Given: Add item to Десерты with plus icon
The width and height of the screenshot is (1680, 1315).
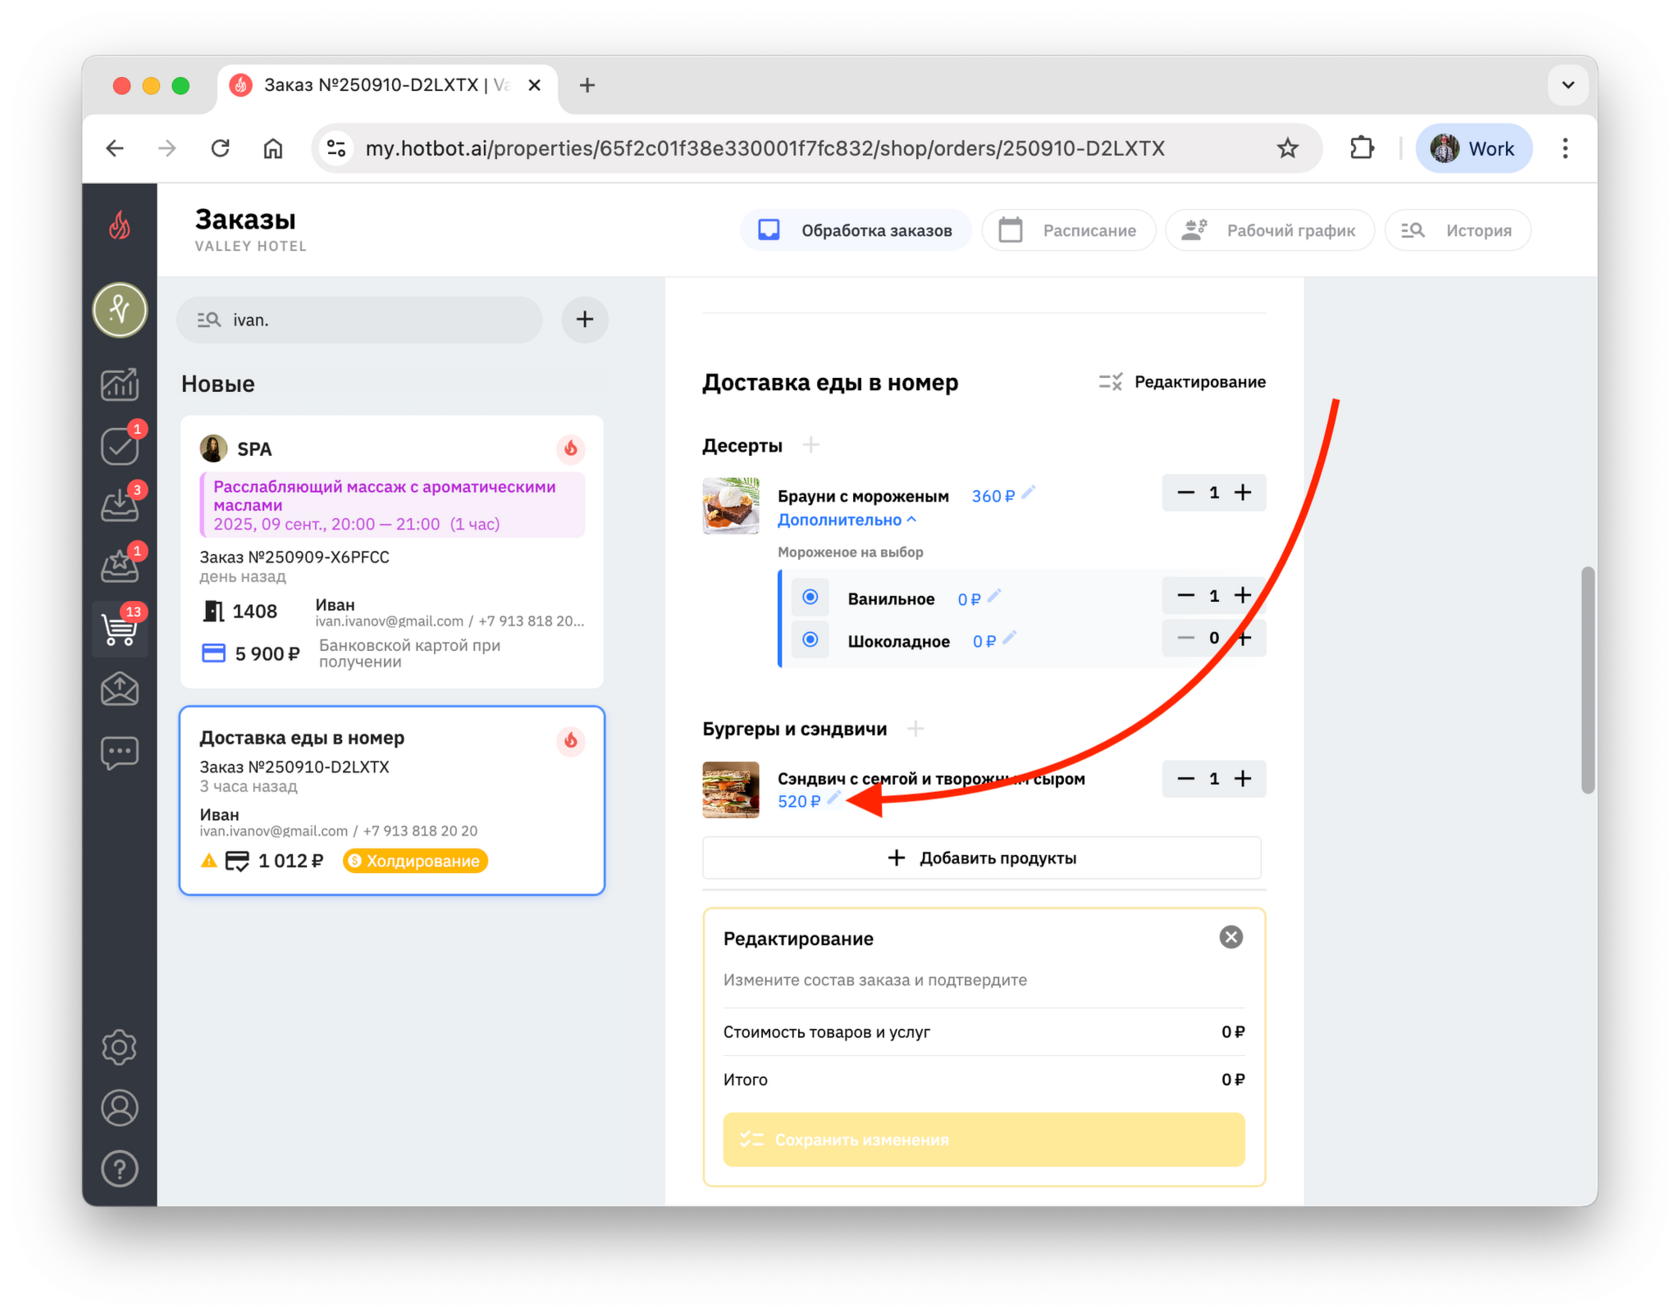Looking at the screenshot, I should 811,445.
